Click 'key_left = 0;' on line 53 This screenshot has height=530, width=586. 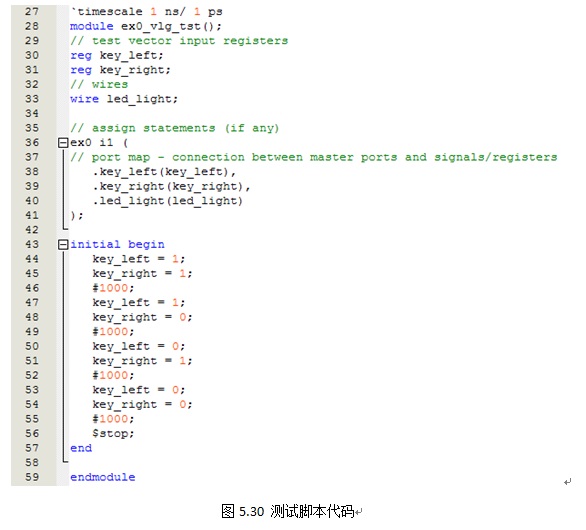(139, 390)
